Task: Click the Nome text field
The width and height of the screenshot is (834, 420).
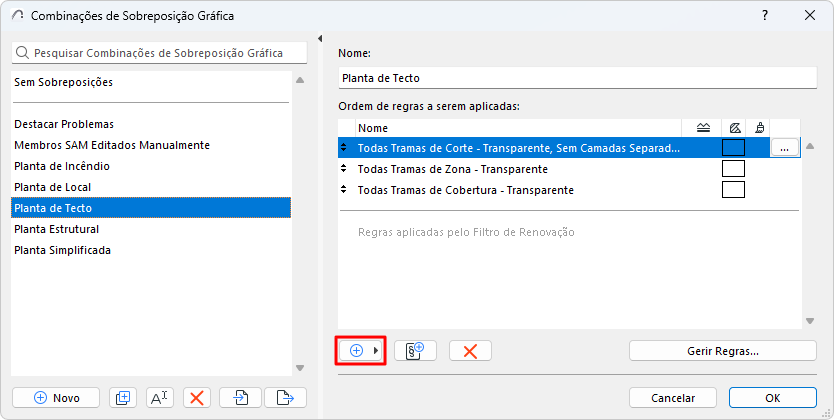Action: coord(577,77)
